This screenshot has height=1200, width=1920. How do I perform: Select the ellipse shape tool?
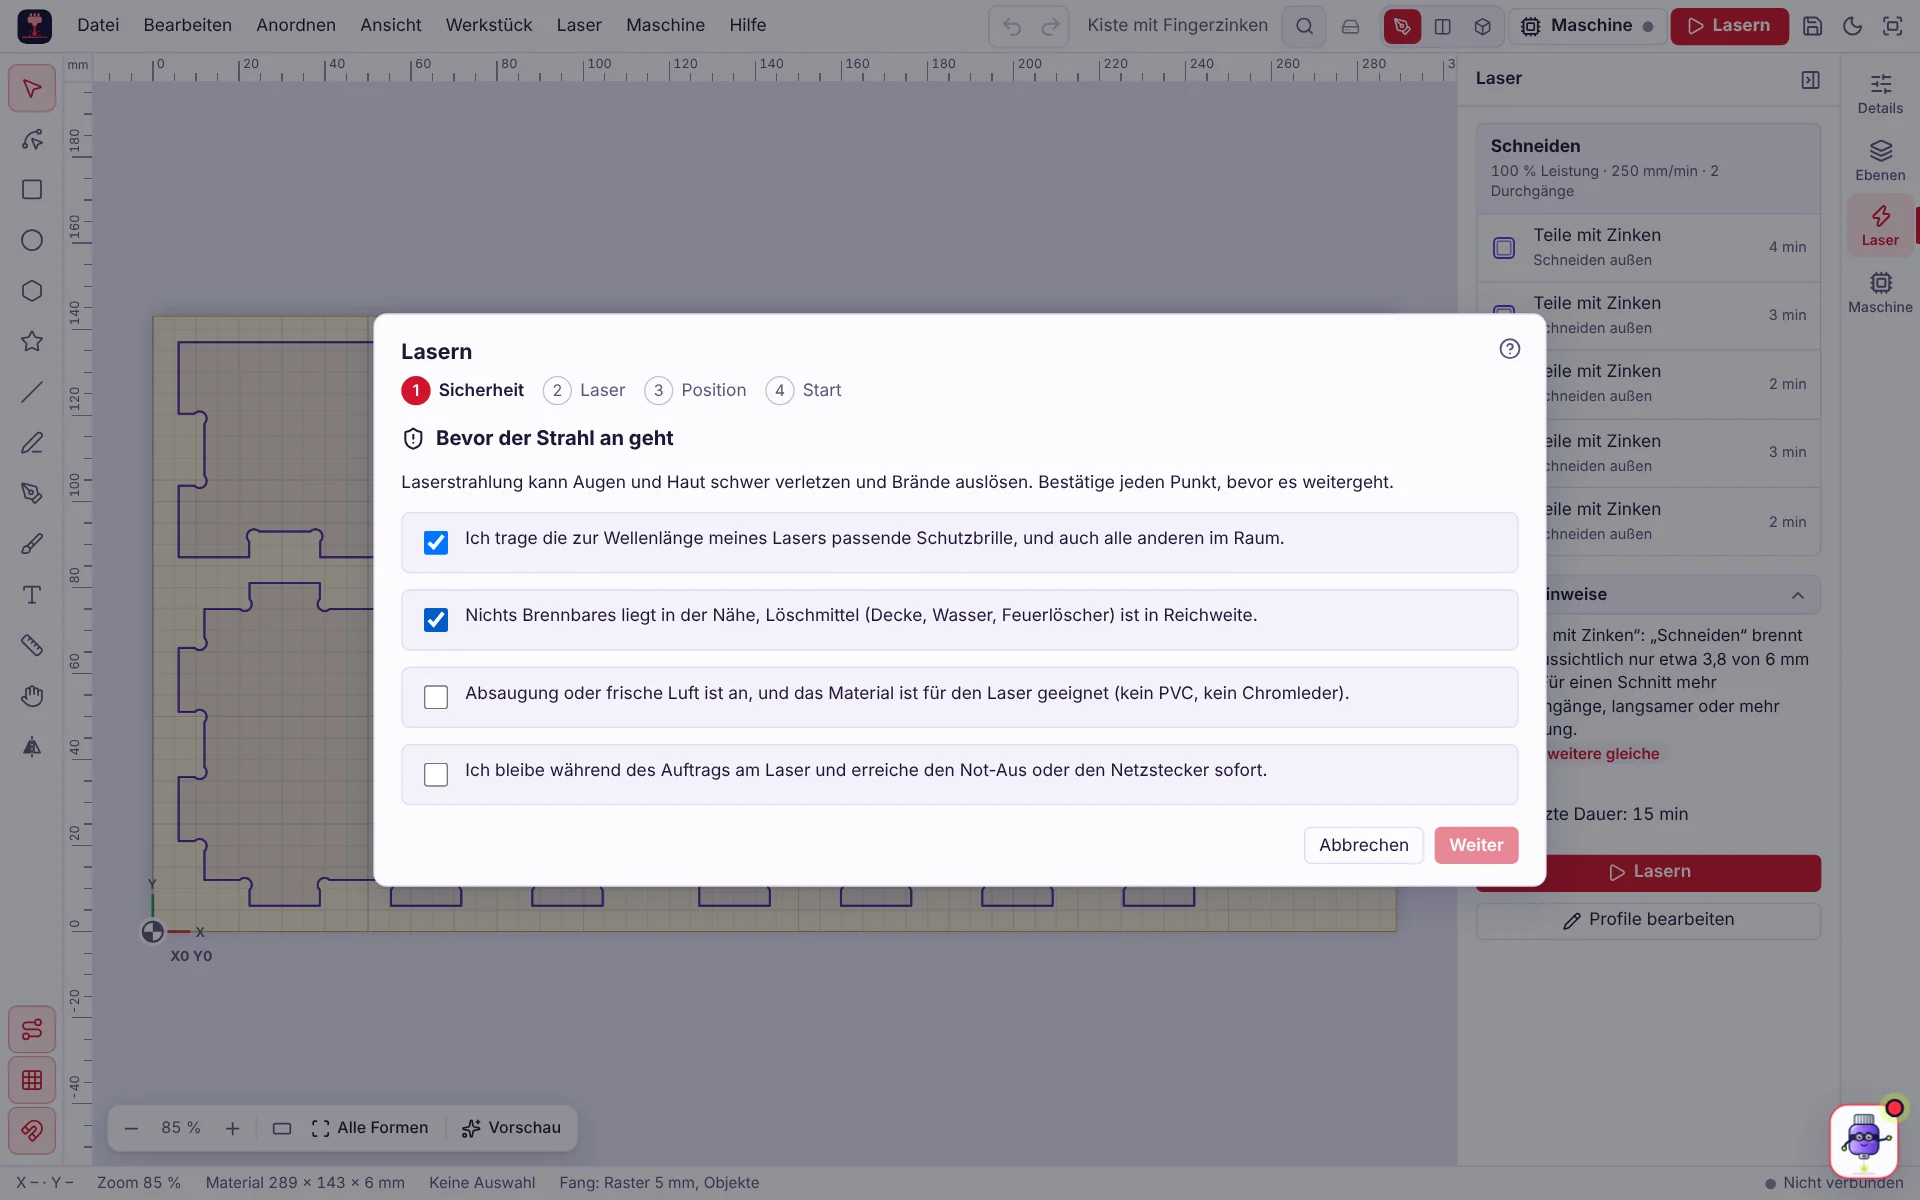(32, 240)
